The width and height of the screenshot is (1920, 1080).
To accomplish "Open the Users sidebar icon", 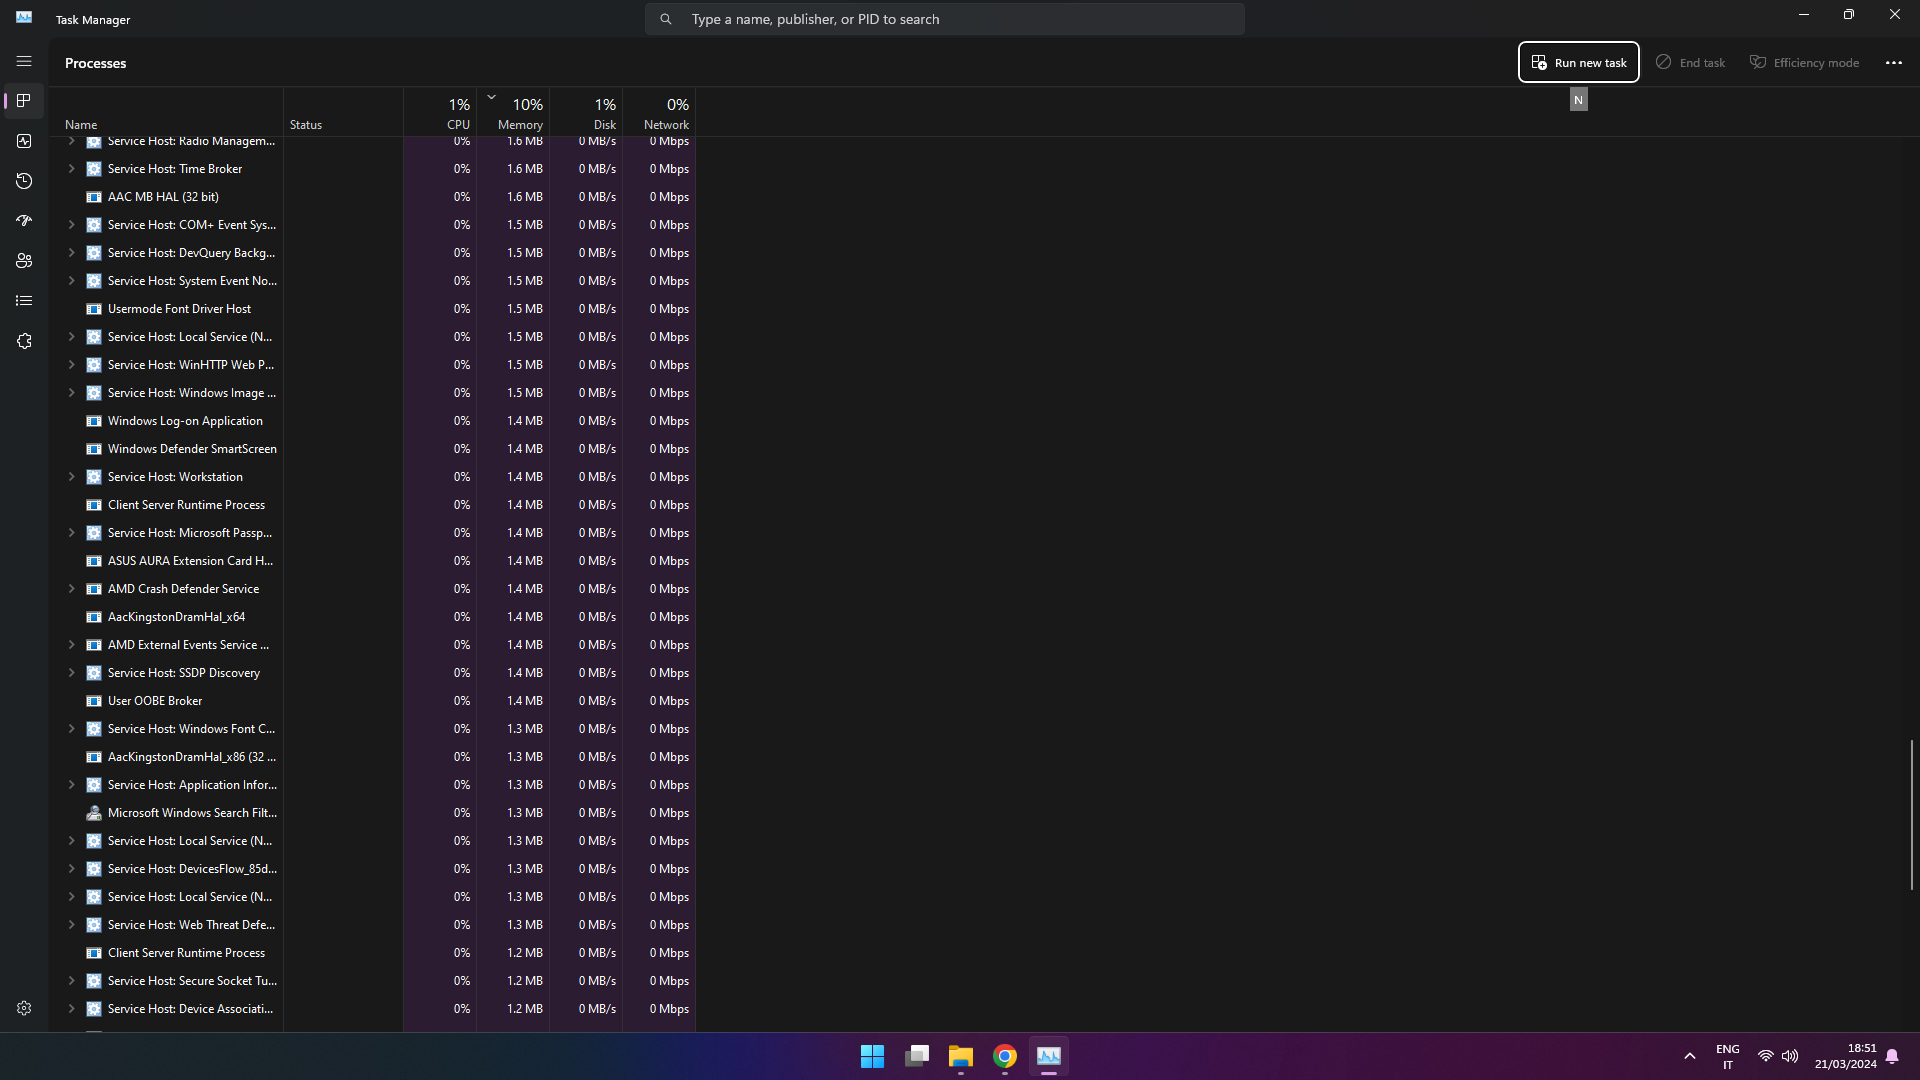I will tap(24, 261).
